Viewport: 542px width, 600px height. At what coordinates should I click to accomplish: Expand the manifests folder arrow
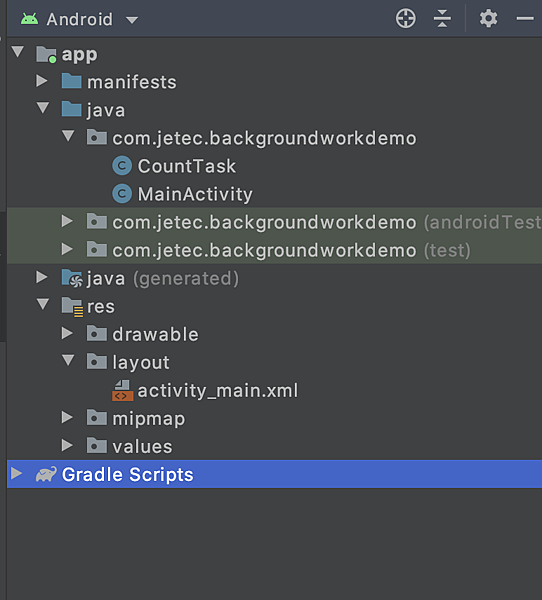coord(42,81)
